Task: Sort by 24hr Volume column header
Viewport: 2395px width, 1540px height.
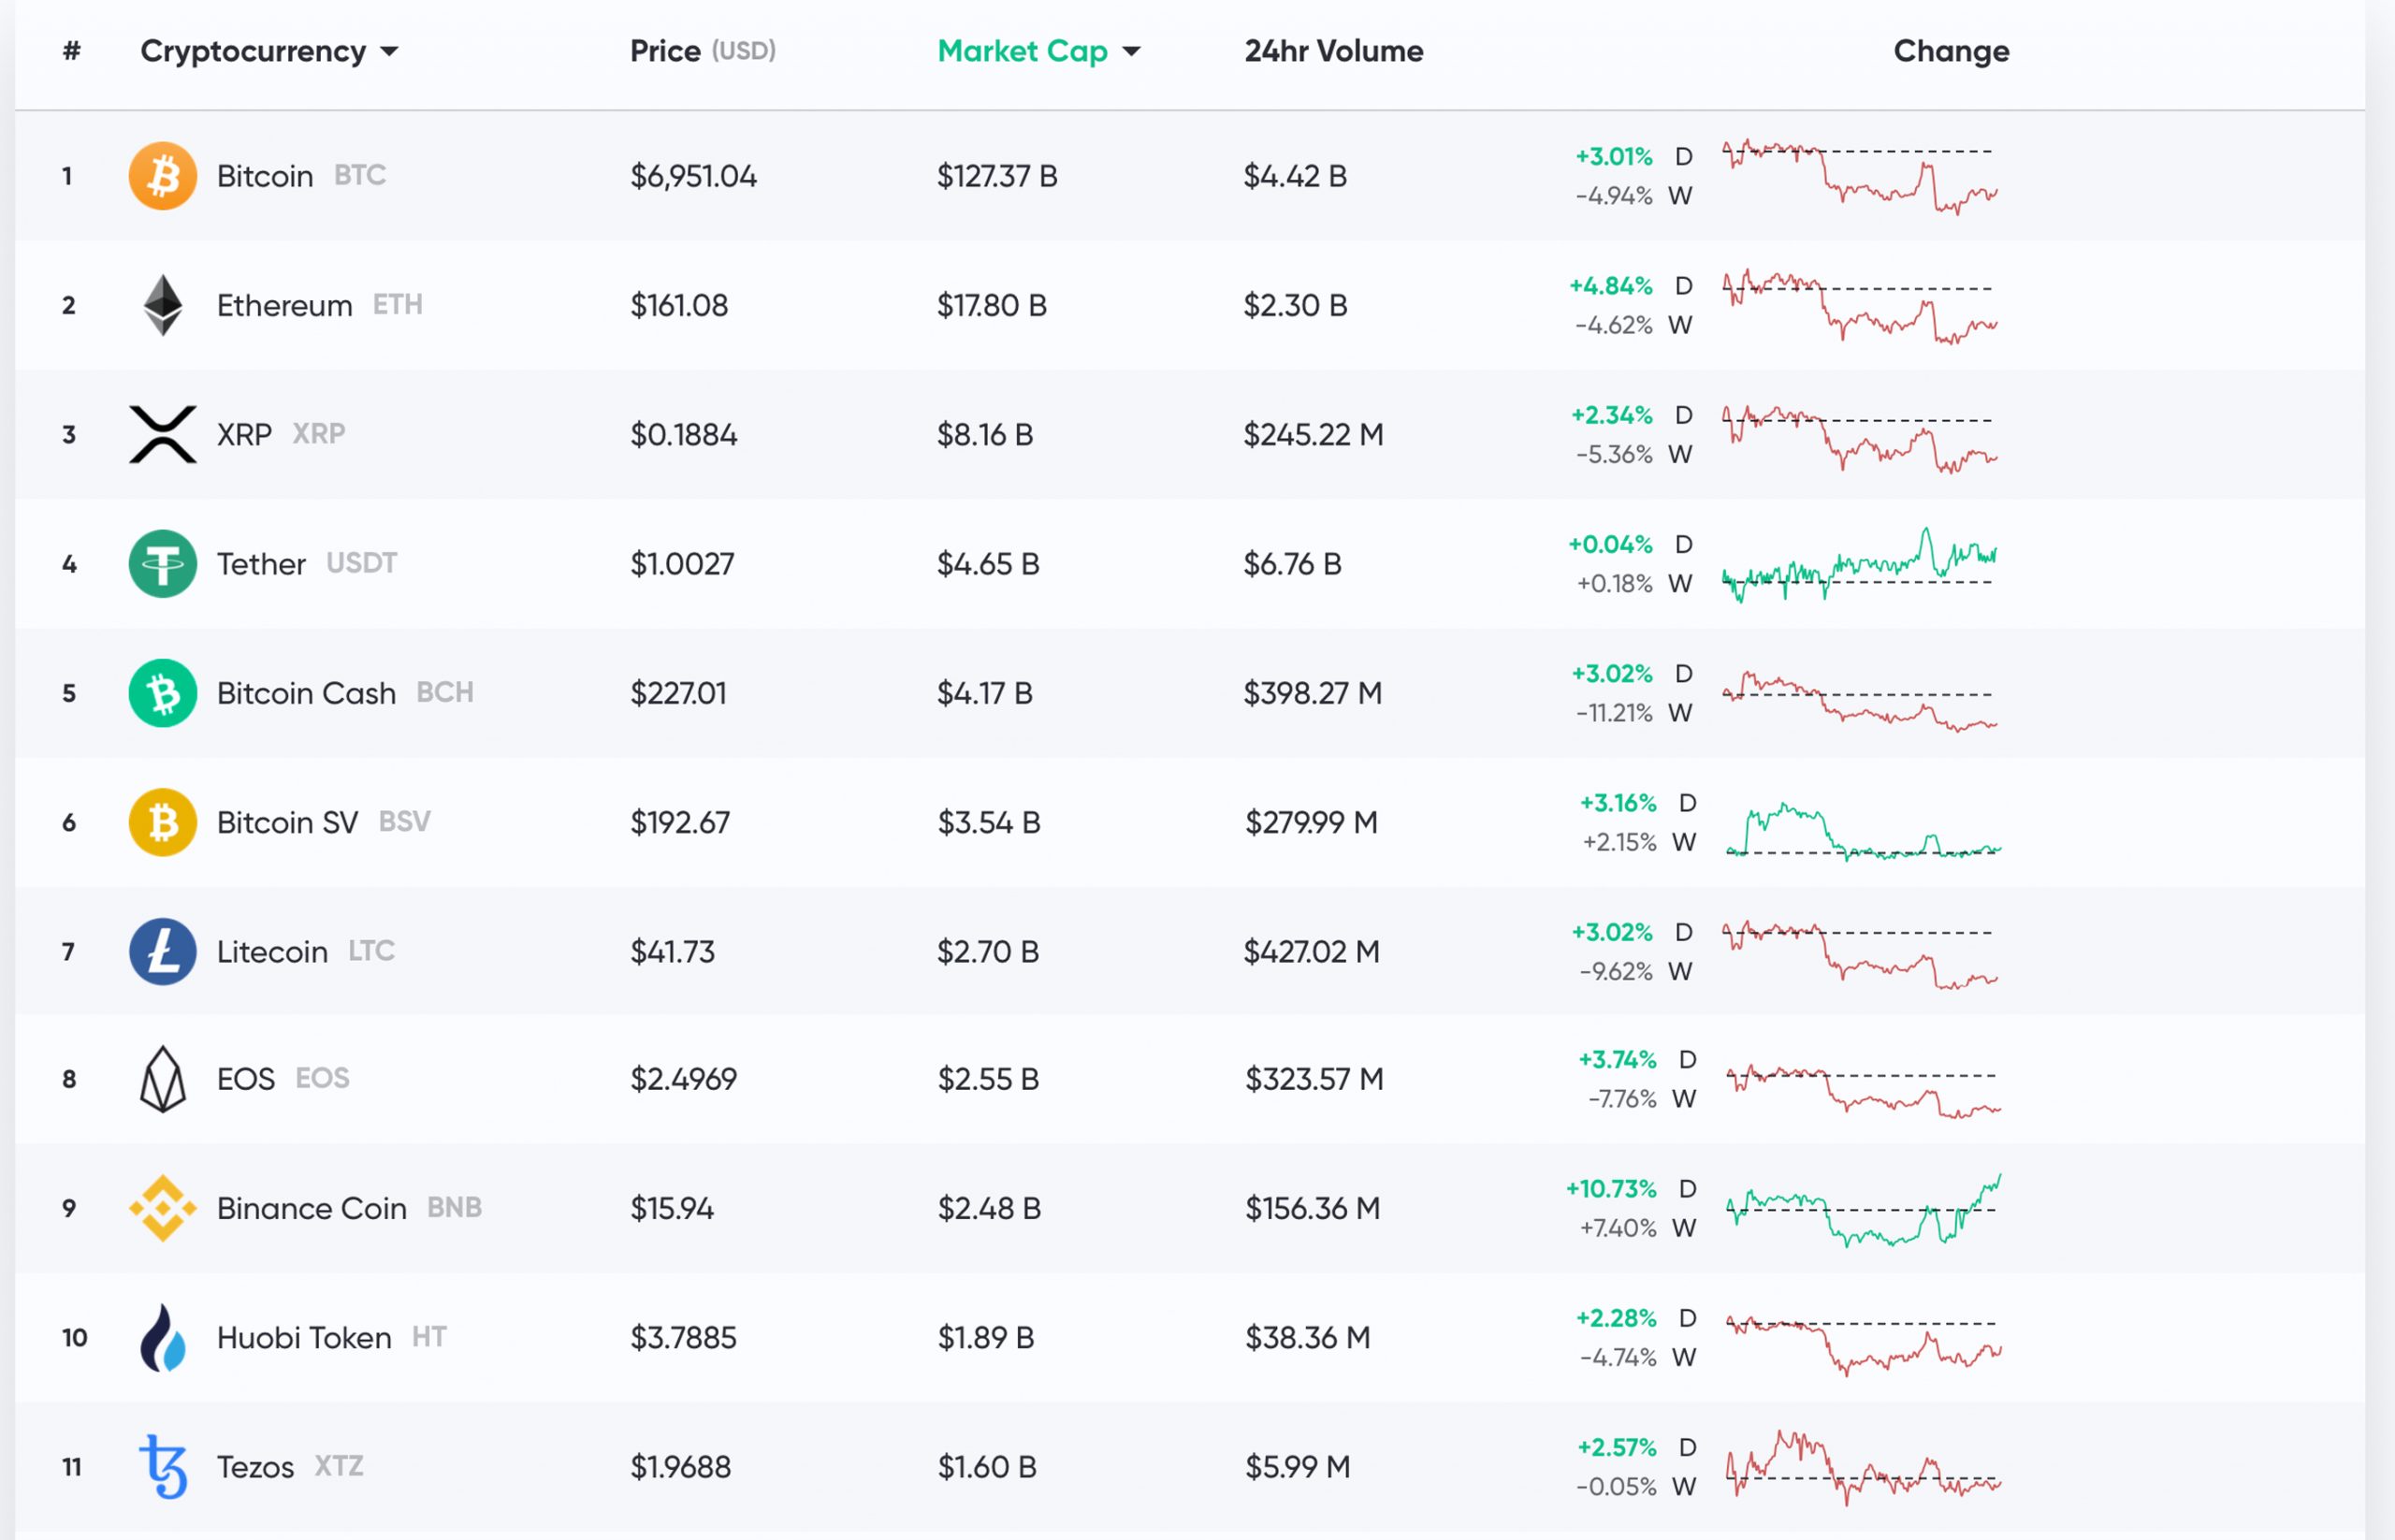Action: [1334, 51]
